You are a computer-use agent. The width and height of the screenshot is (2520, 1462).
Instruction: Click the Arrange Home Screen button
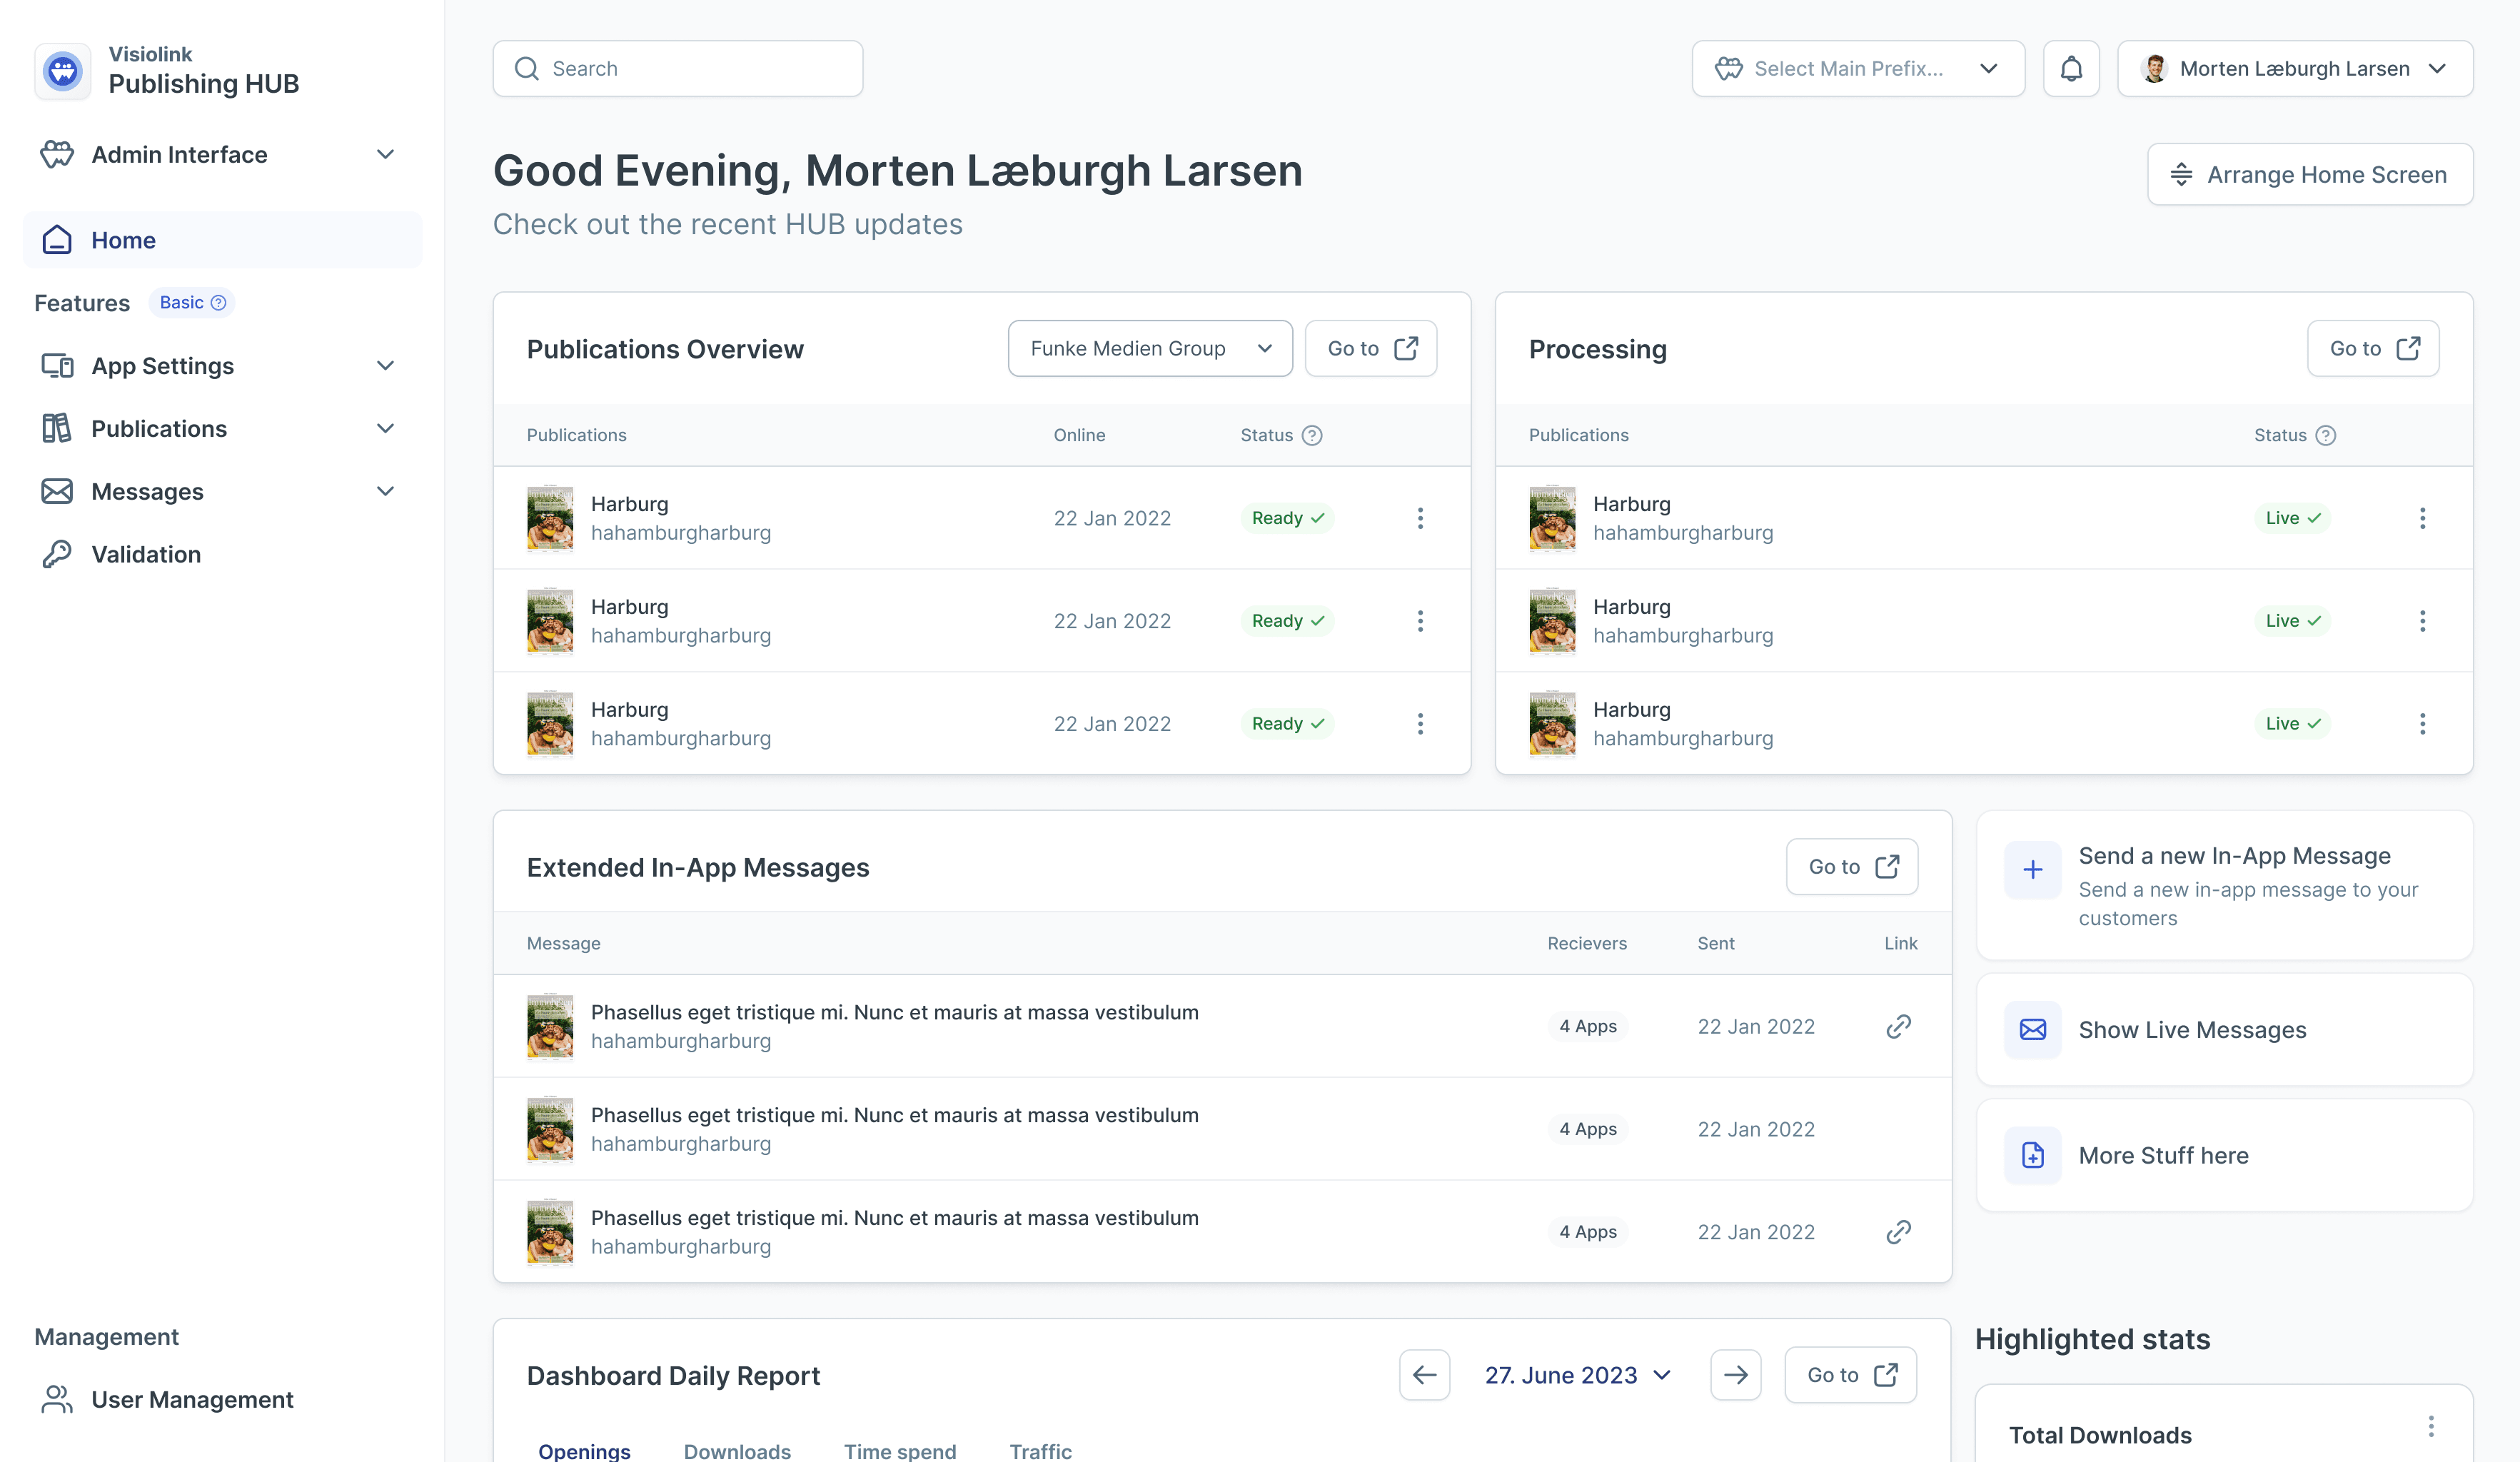(2310, 175)
